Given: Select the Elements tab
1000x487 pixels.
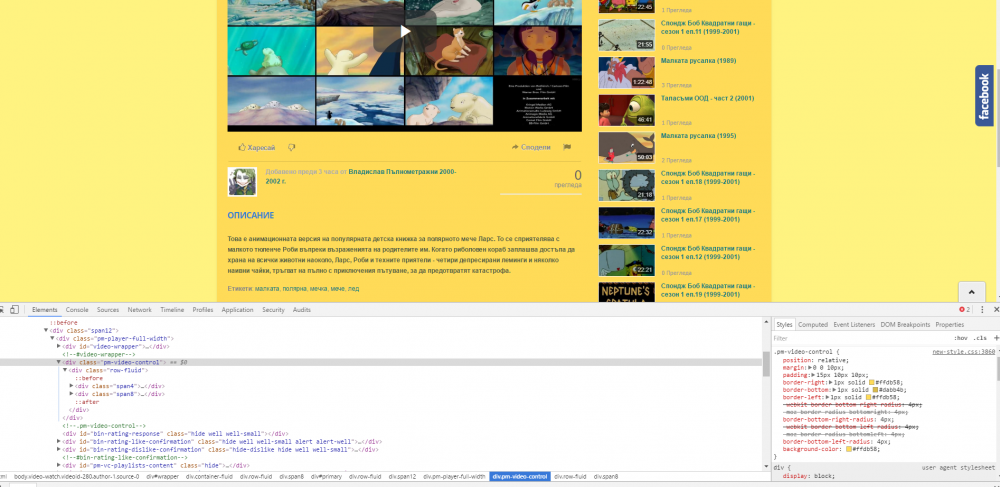Looking at the screenshot, I should [45, 310].
